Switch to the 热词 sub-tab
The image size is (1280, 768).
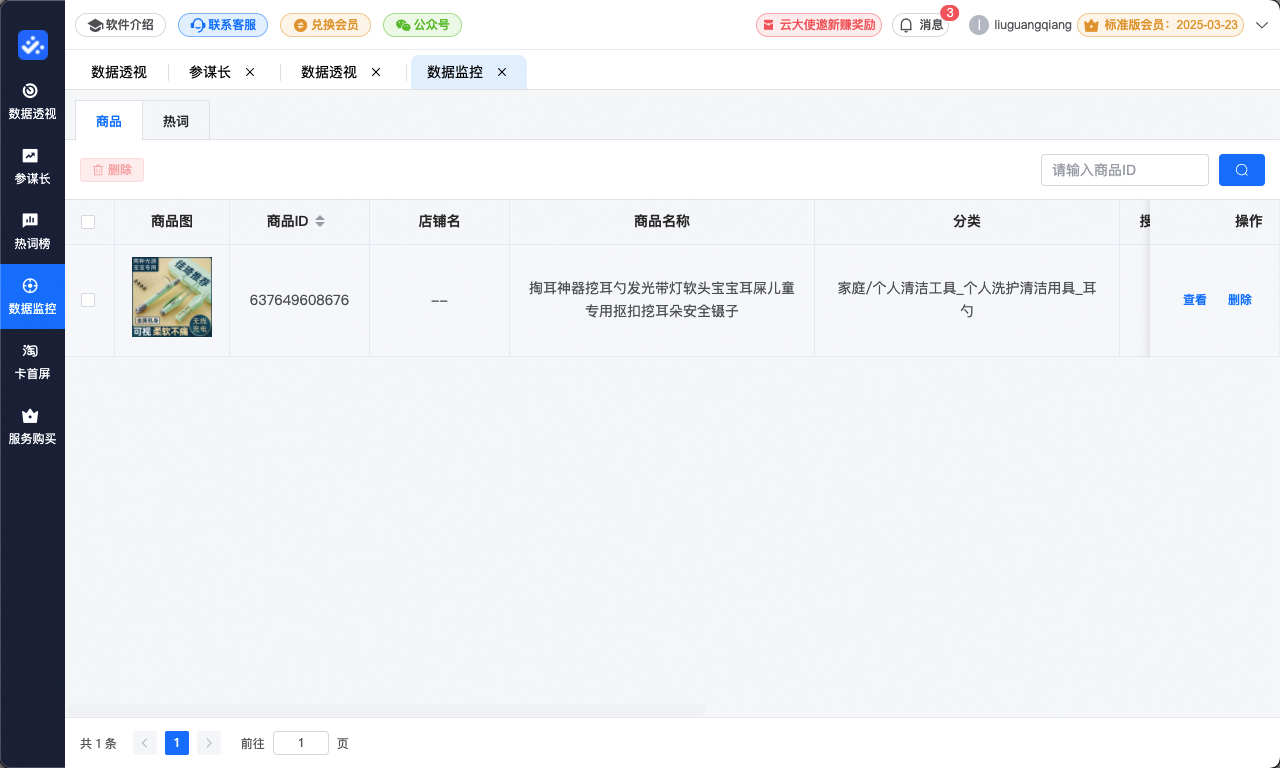click(176, 121)
